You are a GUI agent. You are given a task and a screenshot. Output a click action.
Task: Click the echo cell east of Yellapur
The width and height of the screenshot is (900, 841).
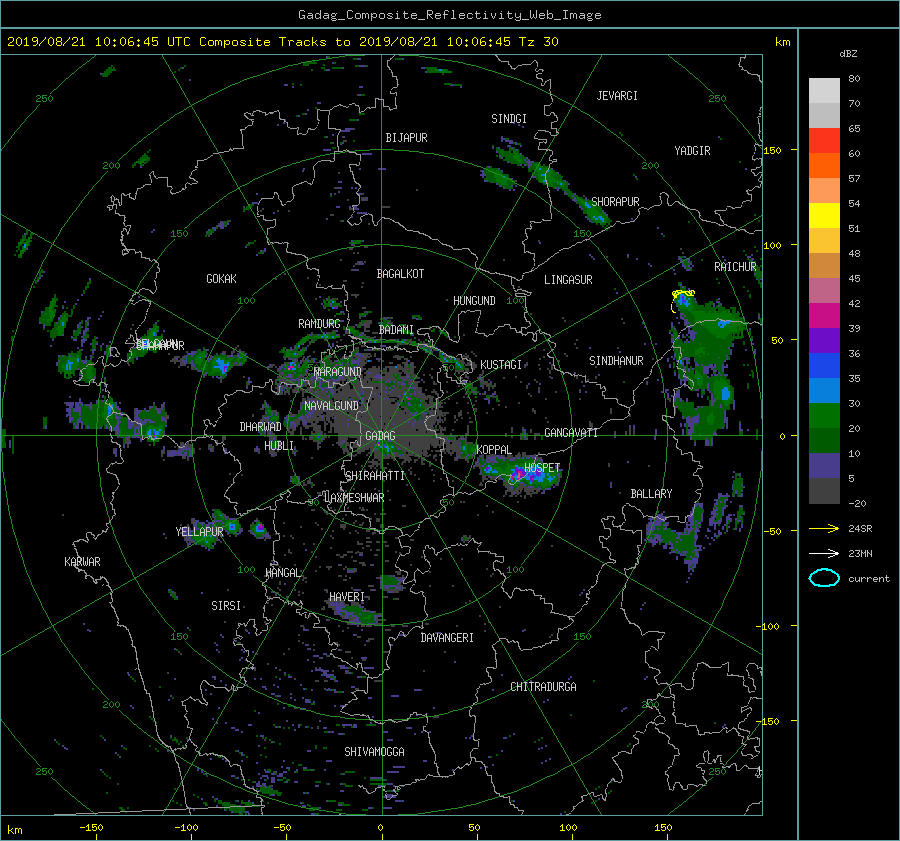coord(259,528)
